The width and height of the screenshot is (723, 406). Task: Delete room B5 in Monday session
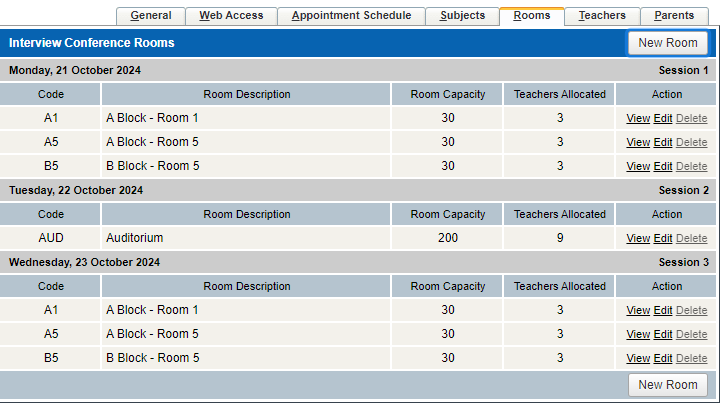[691, 166]
